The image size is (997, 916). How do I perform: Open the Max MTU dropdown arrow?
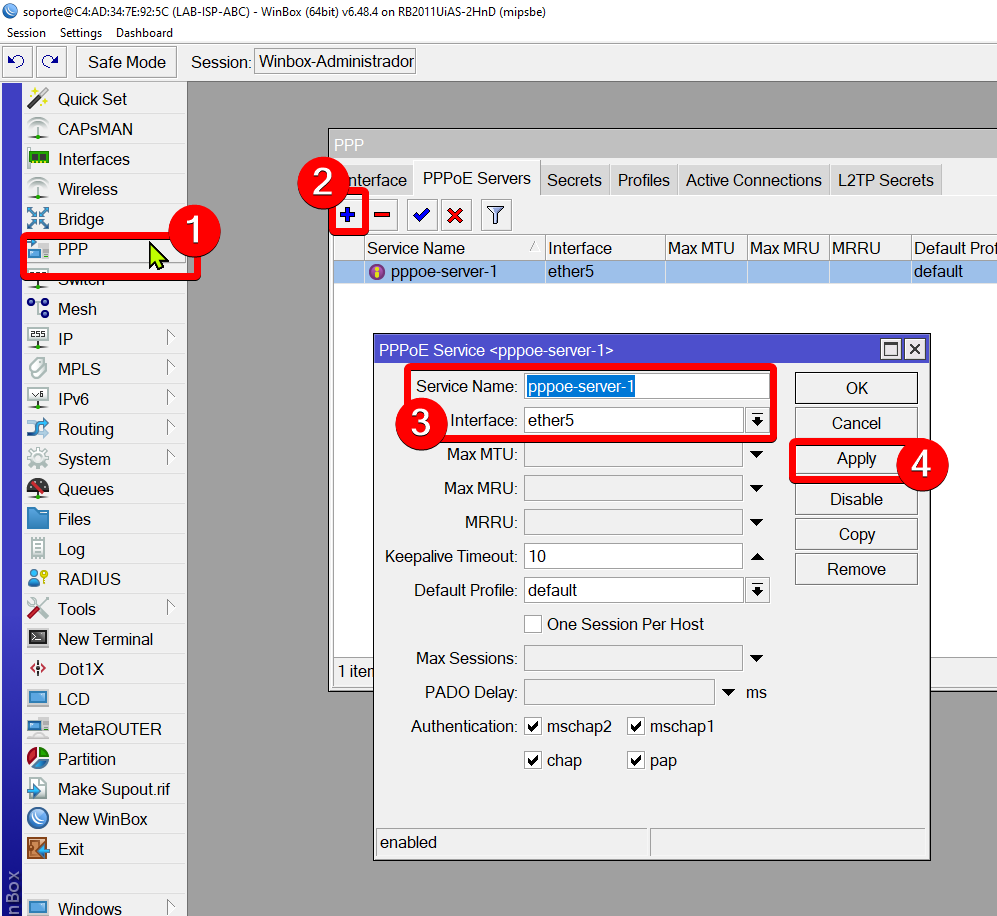pos(758,456)
